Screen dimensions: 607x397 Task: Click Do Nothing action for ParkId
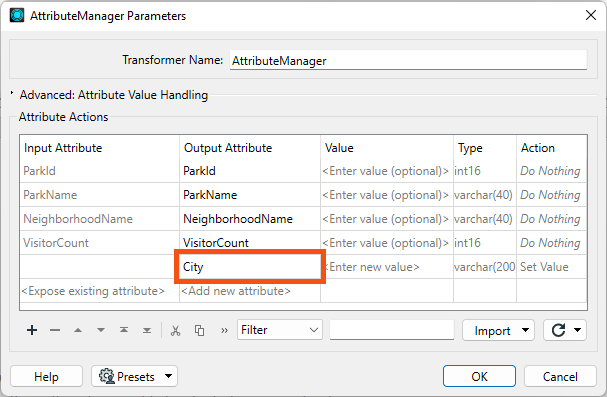(x=552, y=171)
